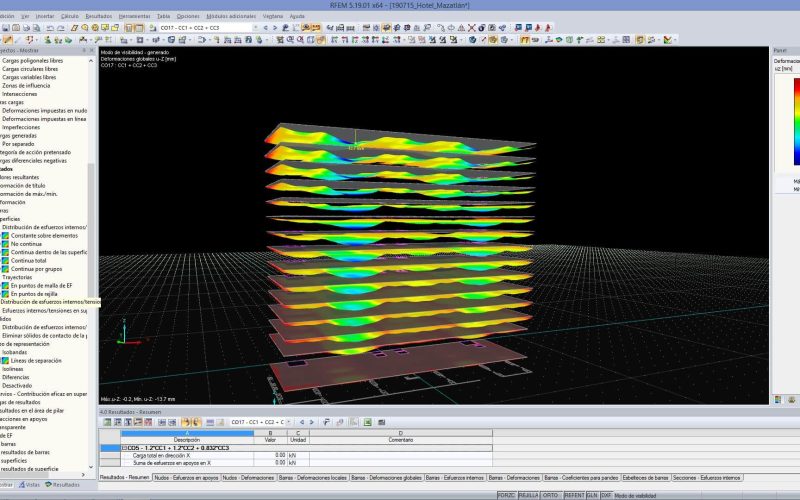Screen dimensions: 800x500
Task: Open load case dropdown CO17 in main toolbar
Action: [256, 28]
